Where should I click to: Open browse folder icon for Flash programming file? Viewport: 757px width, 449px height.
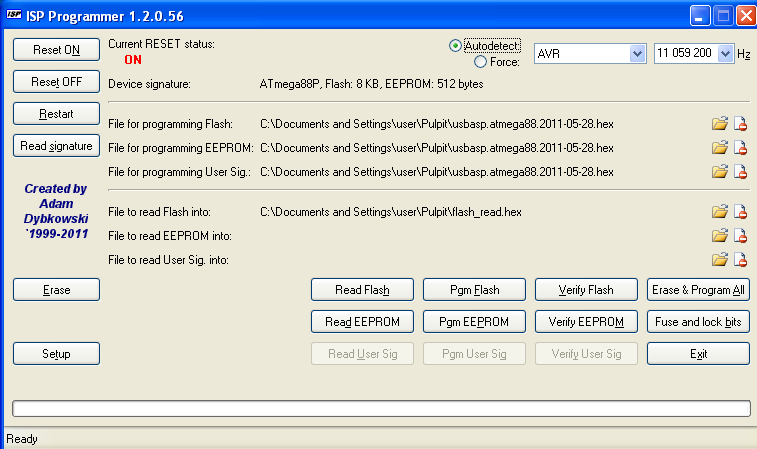click(x=719, y=124)
